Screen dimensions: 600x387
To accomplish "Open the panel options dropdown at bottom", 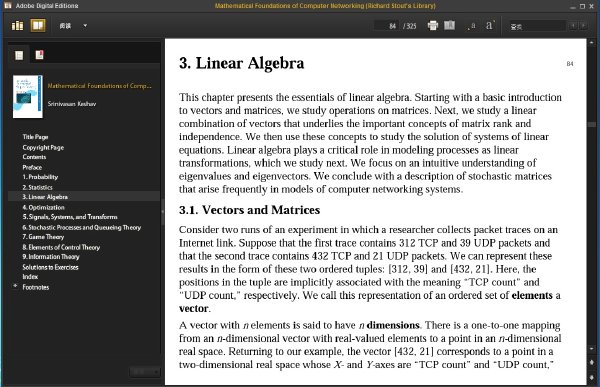I will (145, 372).
